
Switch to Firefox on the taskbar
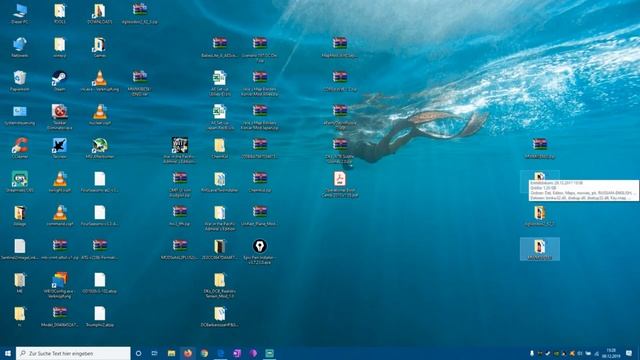[188, 353]
